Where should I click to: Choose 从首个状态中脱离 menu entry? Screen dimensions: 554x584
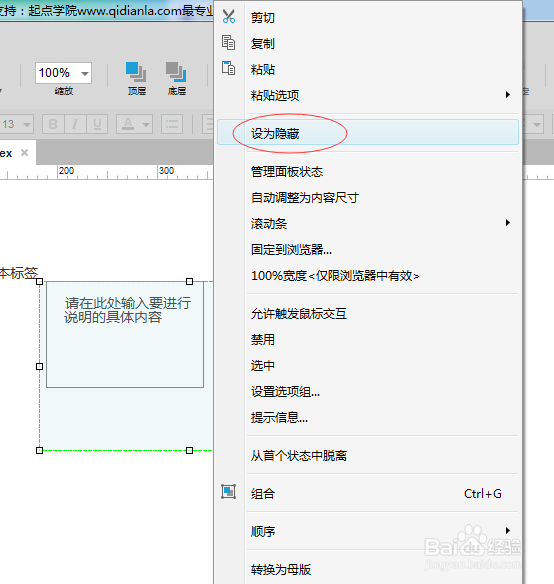tap(368, 456)
